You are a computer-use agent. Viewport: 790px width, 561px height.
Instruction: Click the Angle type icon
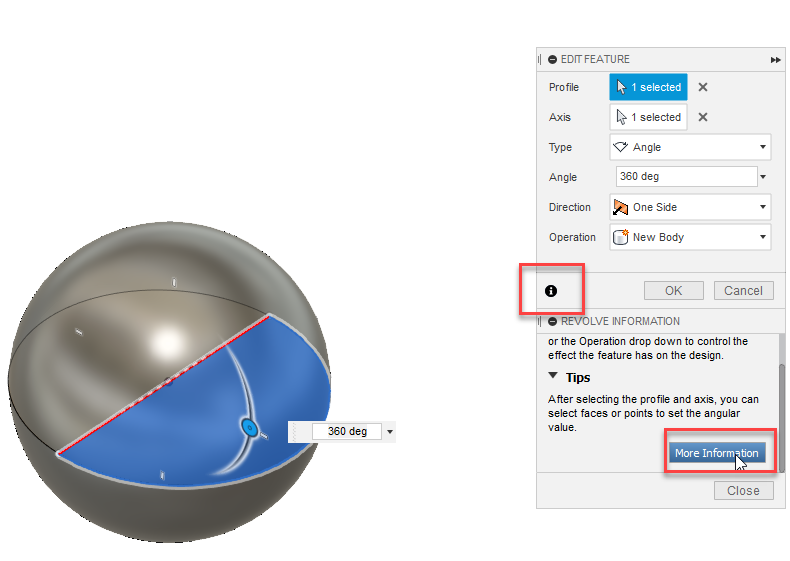[x=620, y=147]
